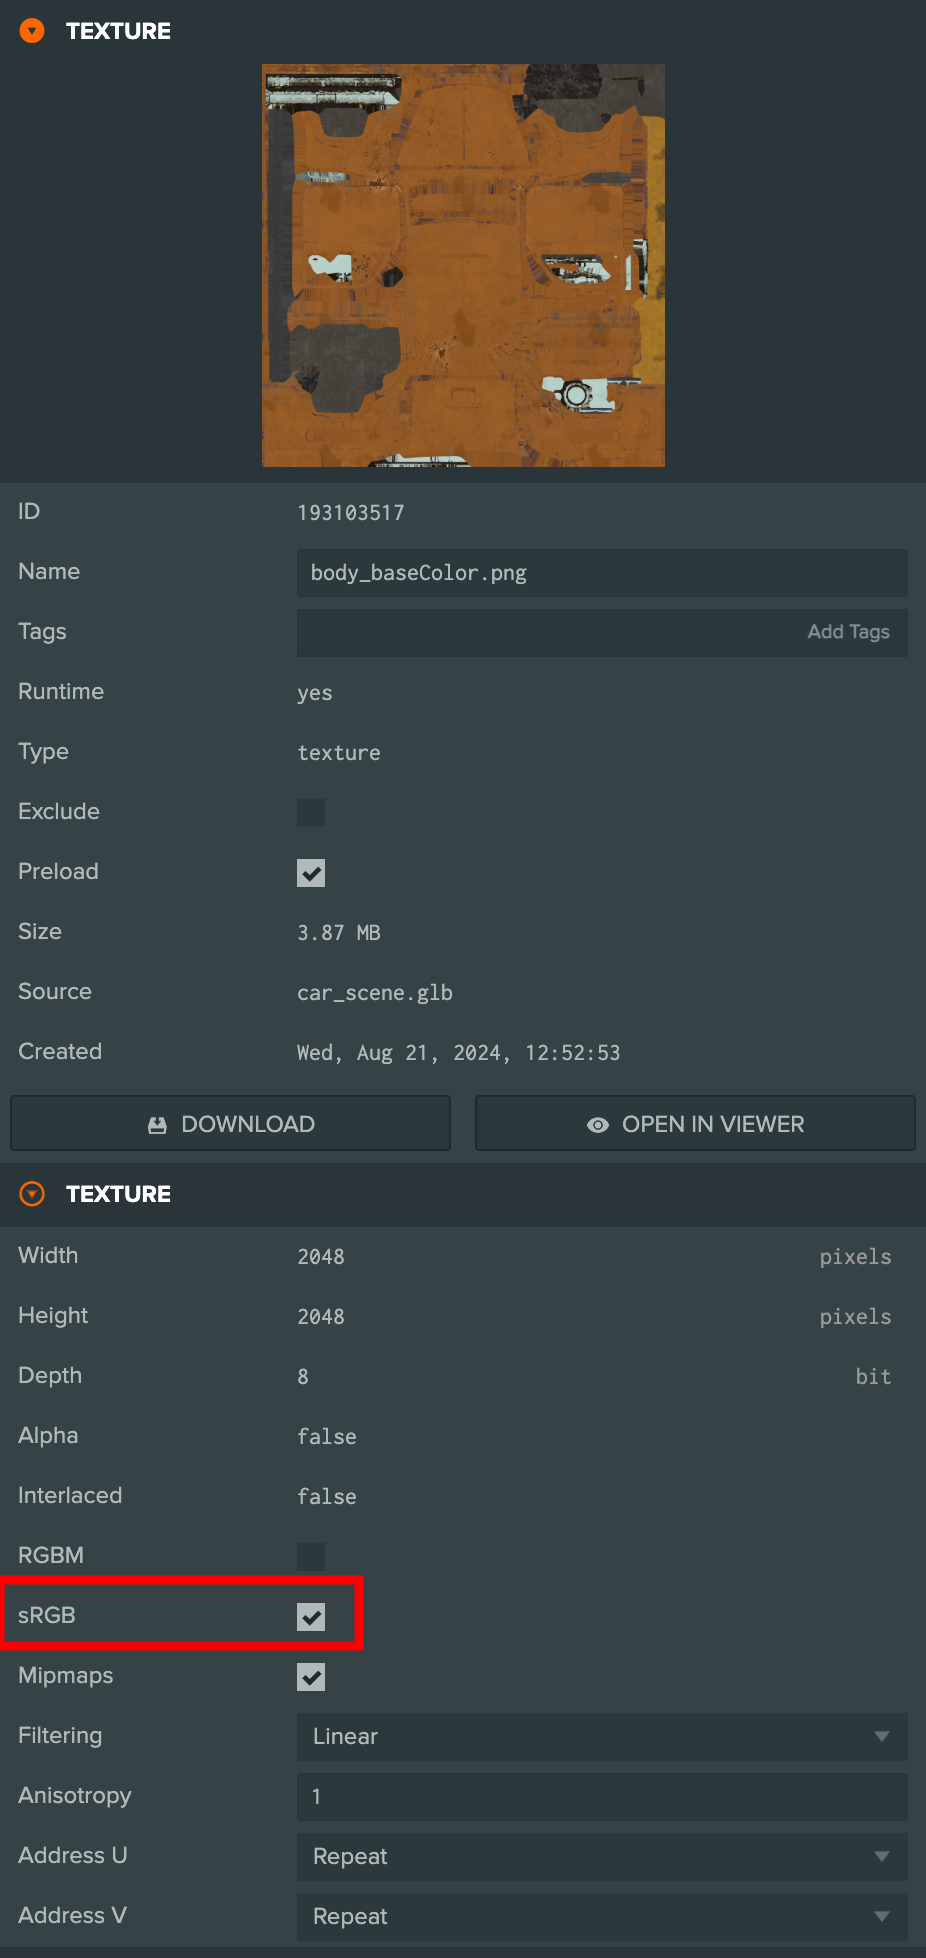Turn off the Mipmaps checkbox
The width and height of the screenshot is (926, 1958).
[x=311, y=1677]
